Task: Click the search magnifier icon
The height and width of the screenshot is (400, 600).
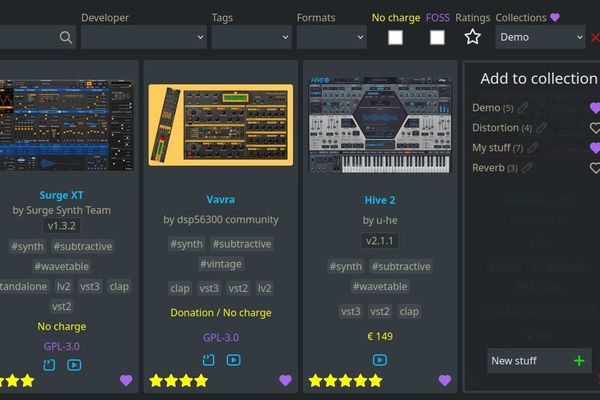Action: (x=66, y=37)
